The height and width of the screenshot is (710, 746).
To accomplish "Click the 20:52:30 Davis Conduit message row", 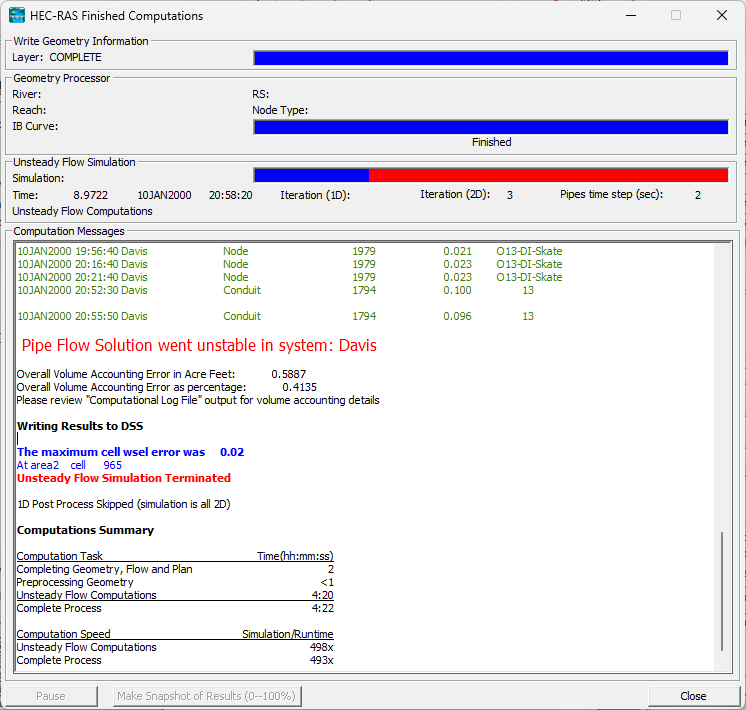I will (275, 290).
